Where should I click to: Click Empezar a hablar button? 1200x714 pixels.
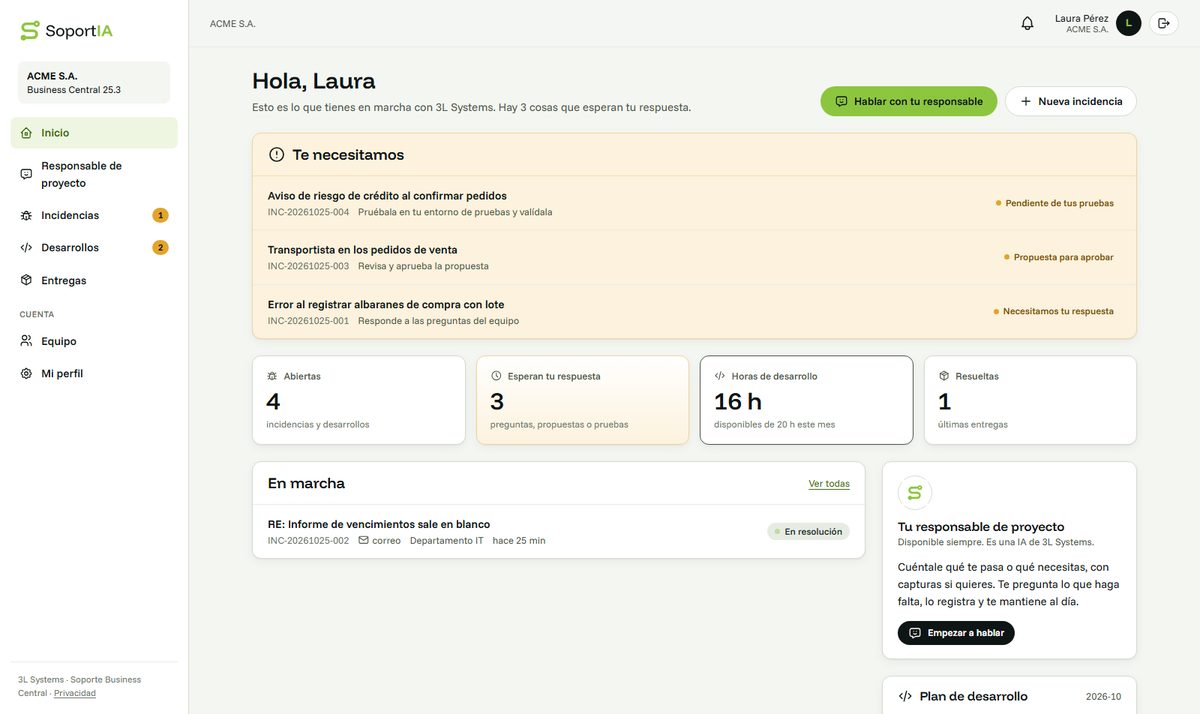coord(956,633)
